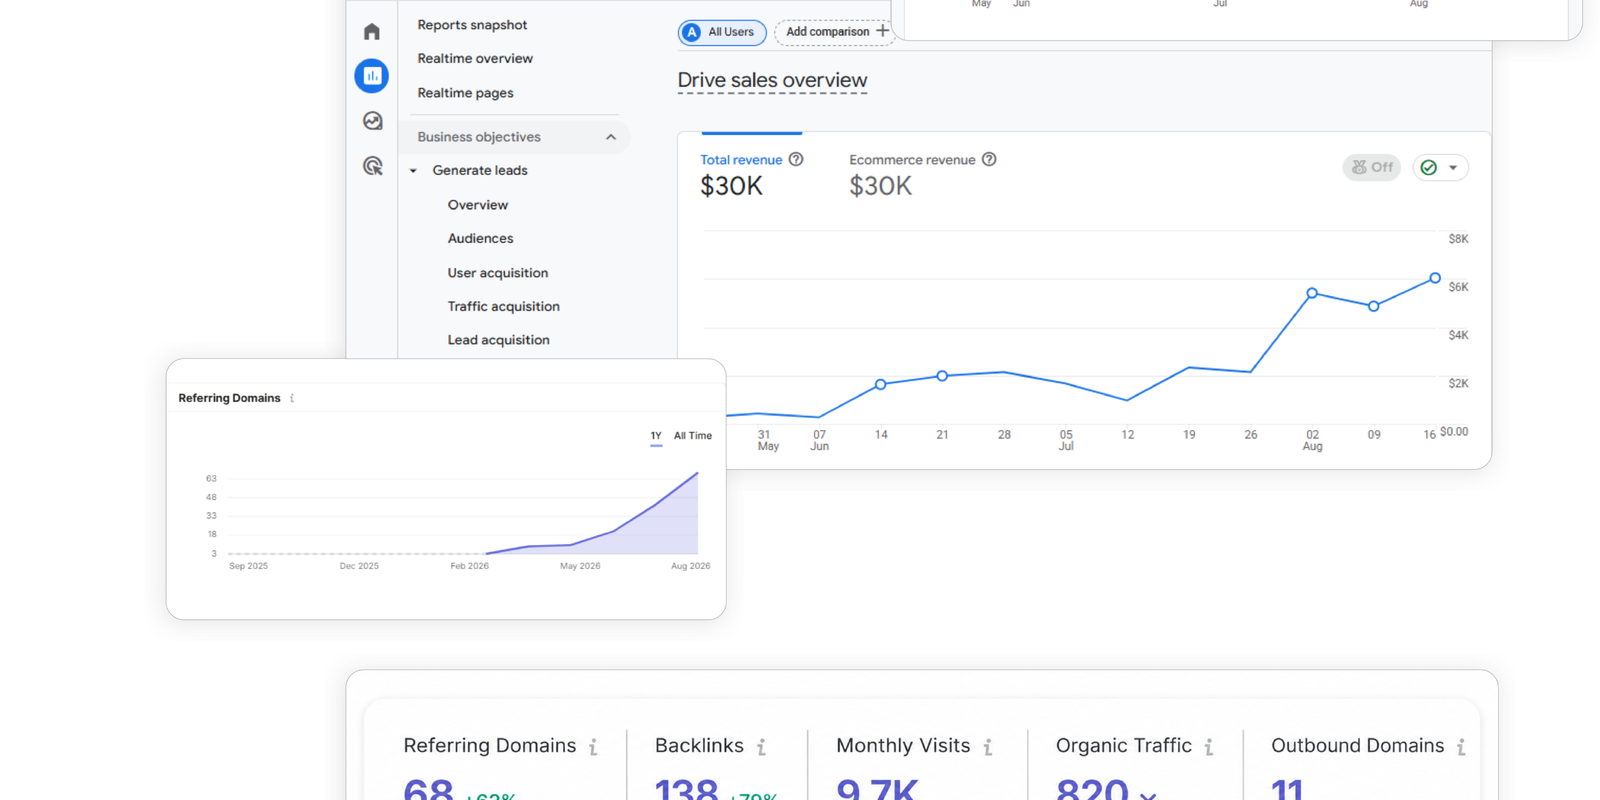Click the info icon beside Monthly Visits
Image resolution: width=1600 pixels, height=800 pixels.
987,747
